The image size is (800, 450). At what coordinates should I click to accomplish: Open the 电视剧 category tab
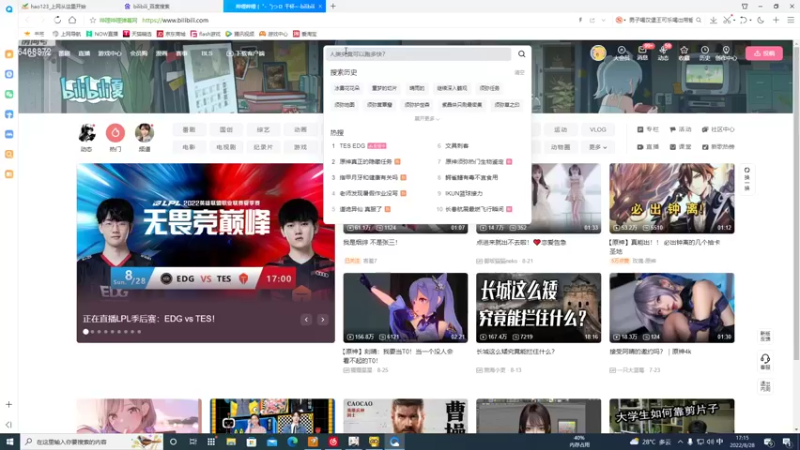click(x=226, y=147)
